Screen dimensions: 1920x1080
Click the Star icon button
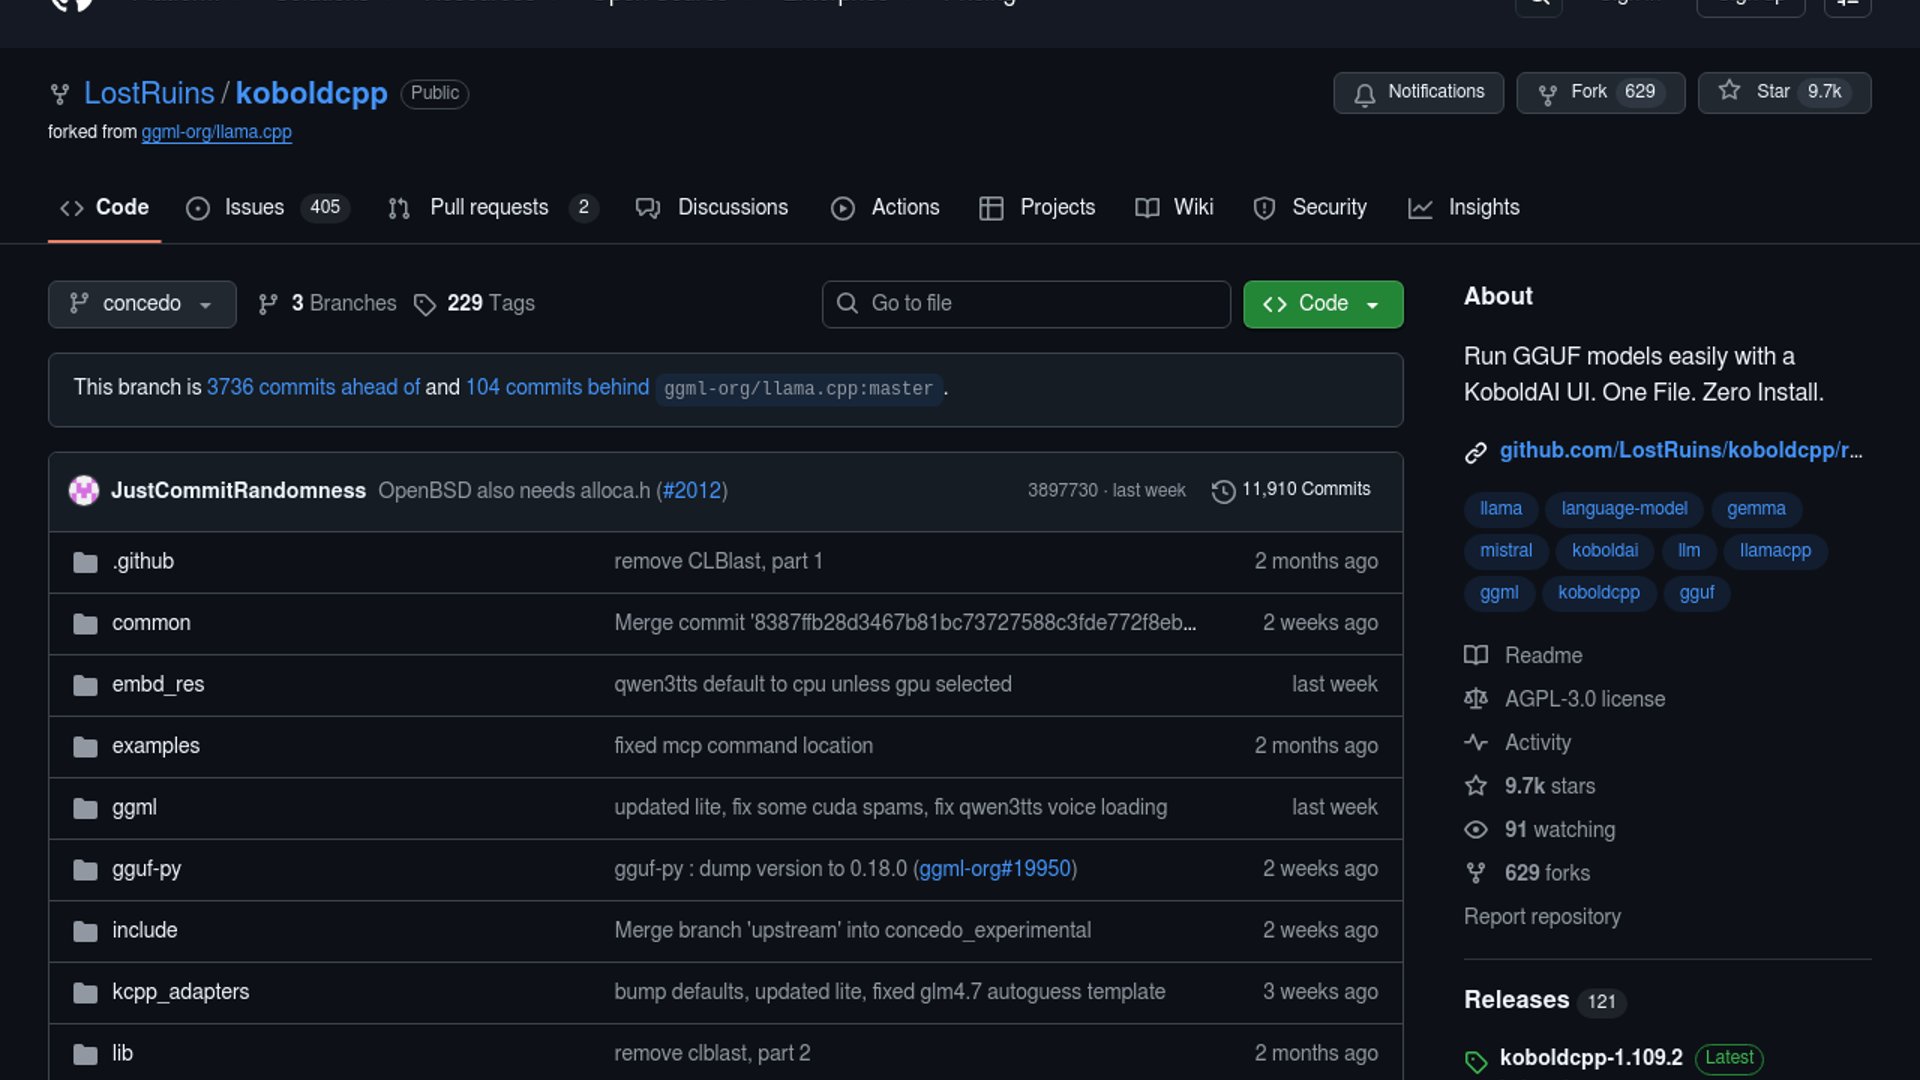[1729, 91]
